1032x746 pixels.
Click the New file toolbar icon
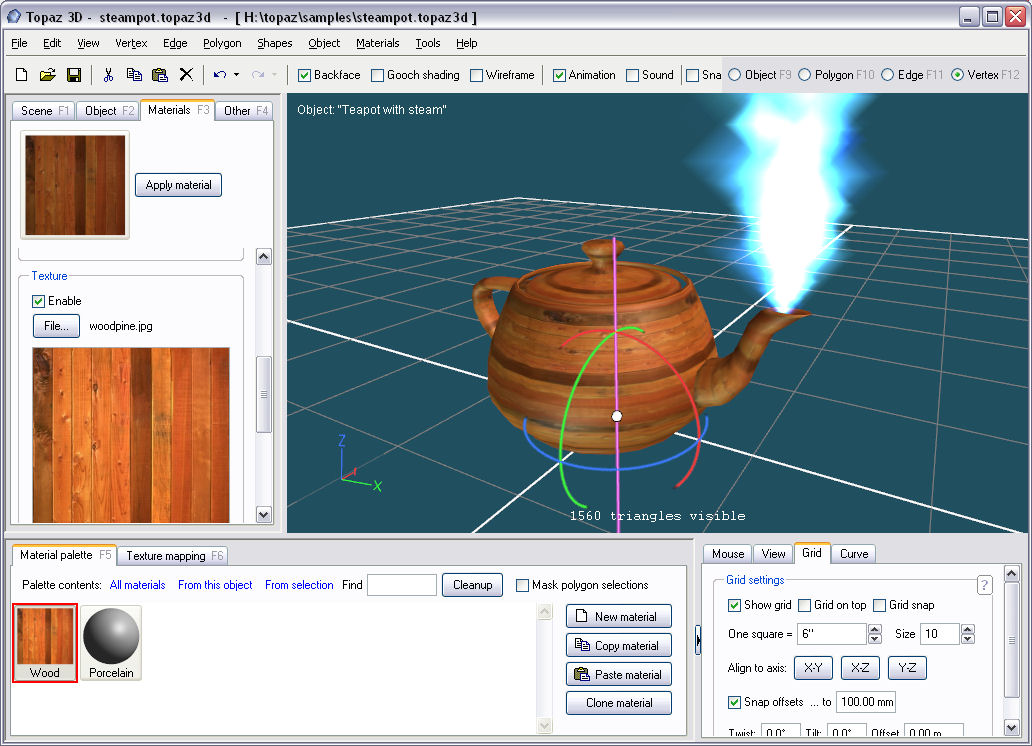(x=21, y=75)
